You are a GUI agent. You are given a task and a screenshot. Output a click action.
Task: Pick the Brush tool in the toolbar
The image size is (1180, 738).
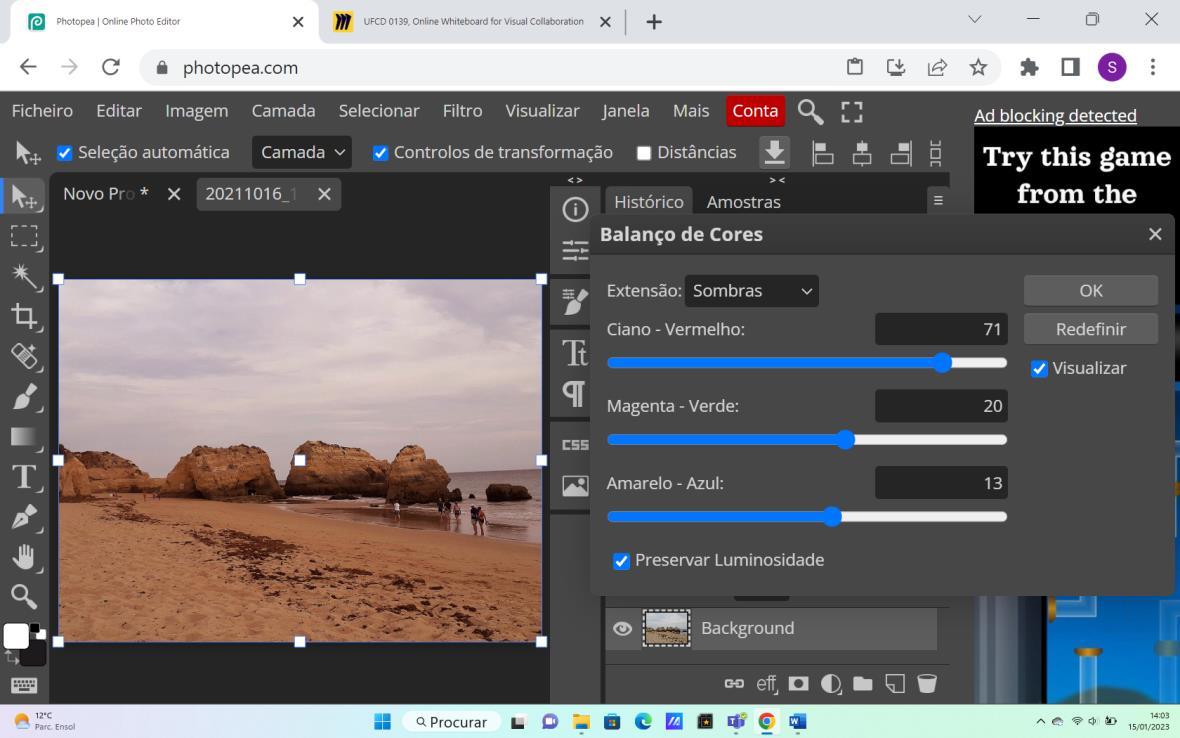point(24,397)
